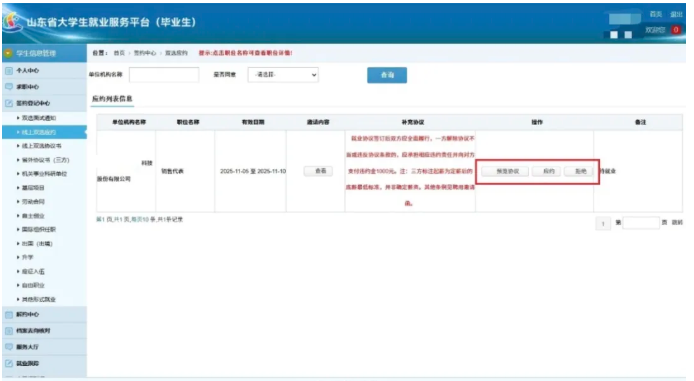Click the 备注 column header
The height and width of the screenshot is (381, 694).
point(640,122)
